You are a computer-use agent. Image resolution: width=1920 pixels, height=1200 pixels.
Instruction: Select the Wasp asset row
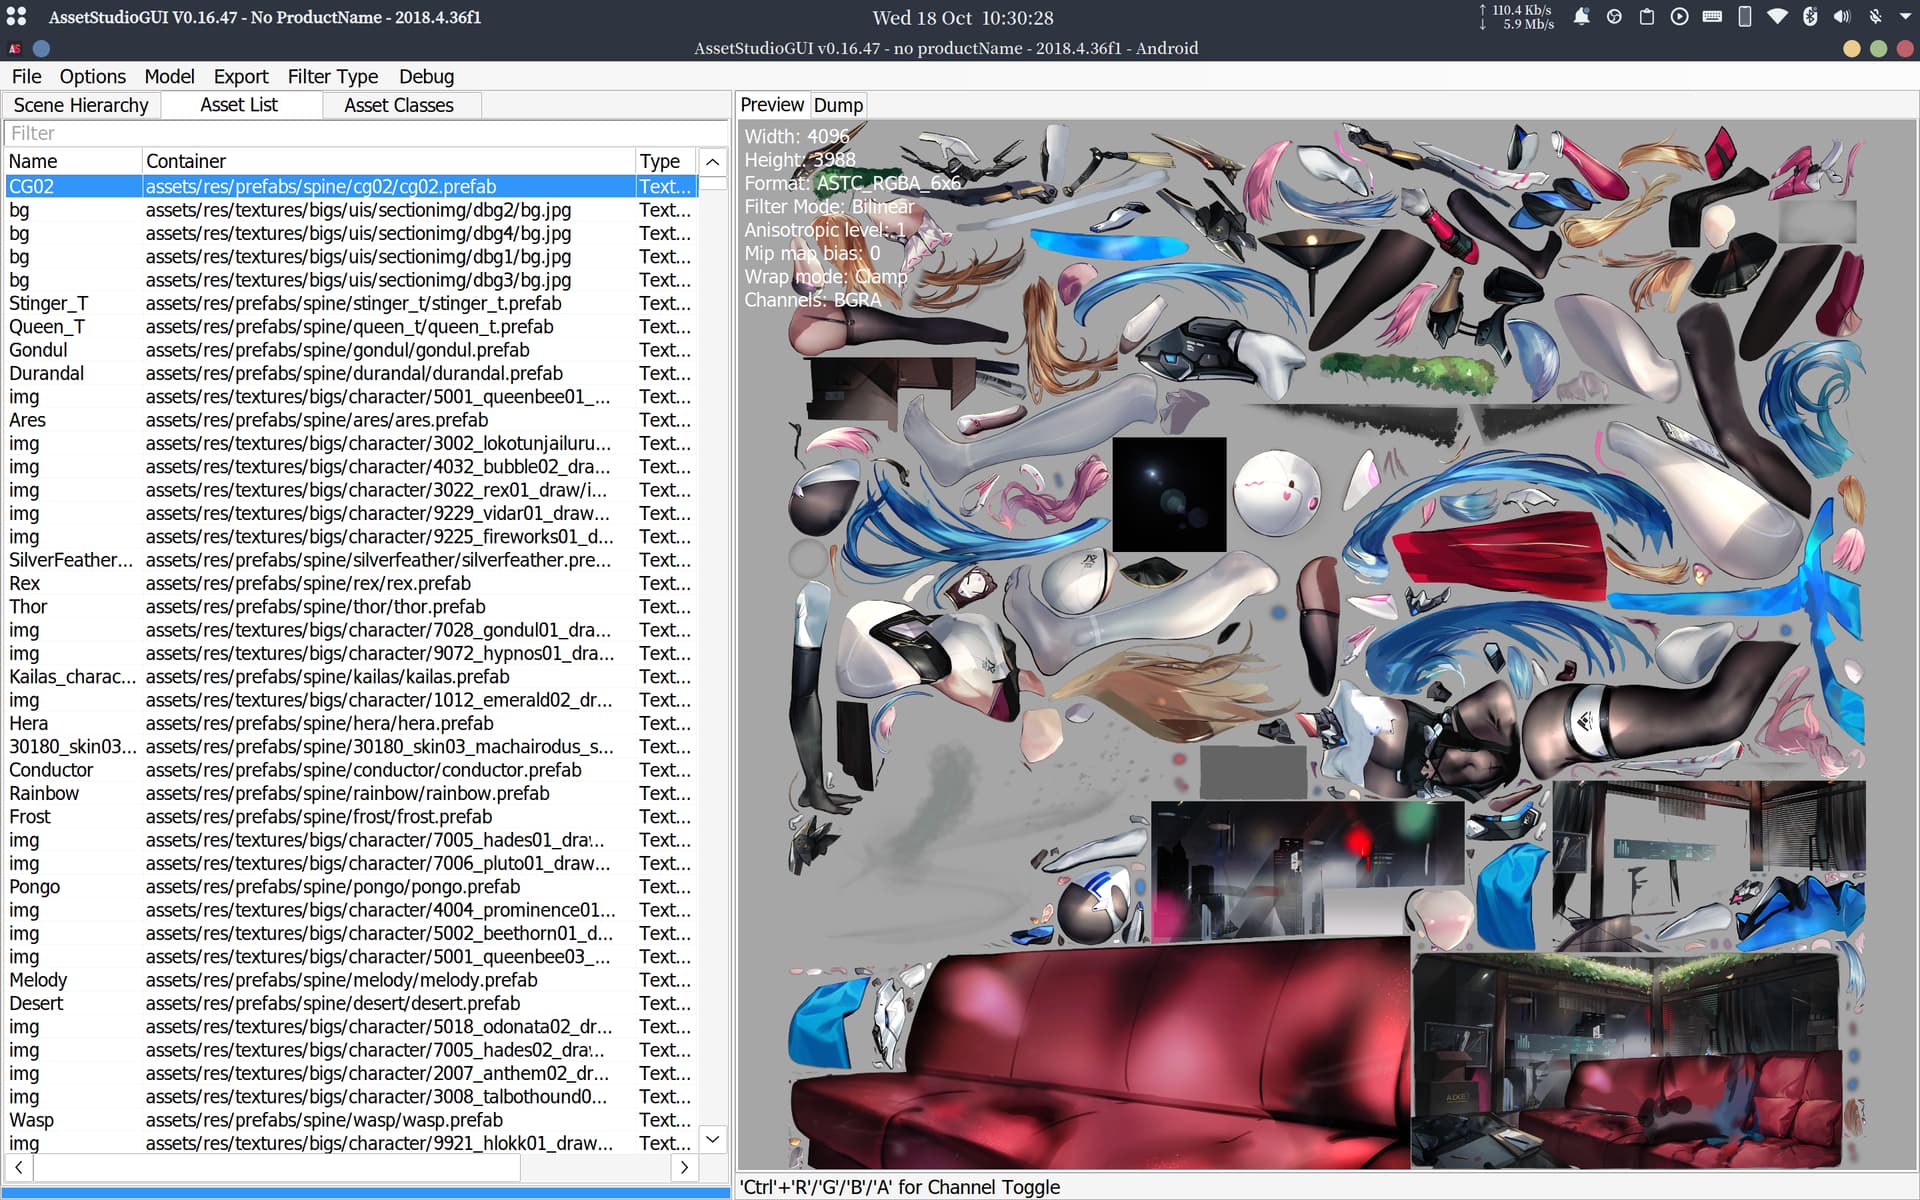click(x=351, y=1120)
